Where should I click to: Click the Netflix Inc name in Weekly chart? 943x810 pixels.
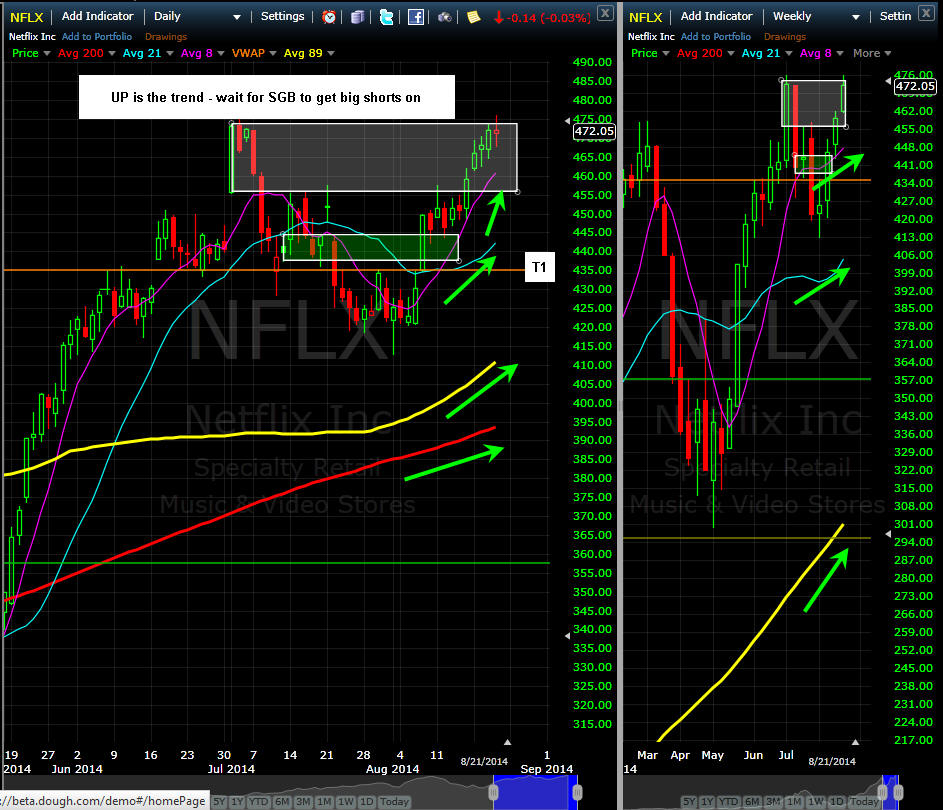click(651, 37)
